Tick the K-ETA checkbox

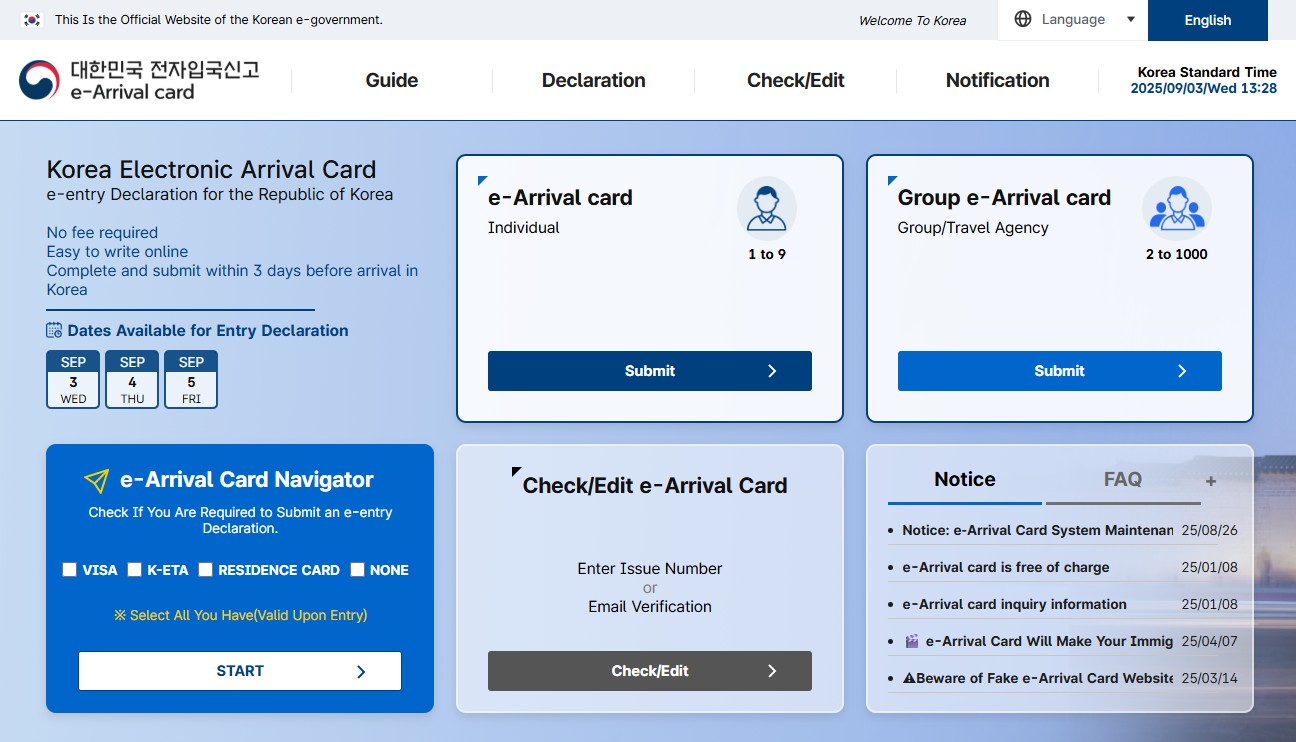134,570
